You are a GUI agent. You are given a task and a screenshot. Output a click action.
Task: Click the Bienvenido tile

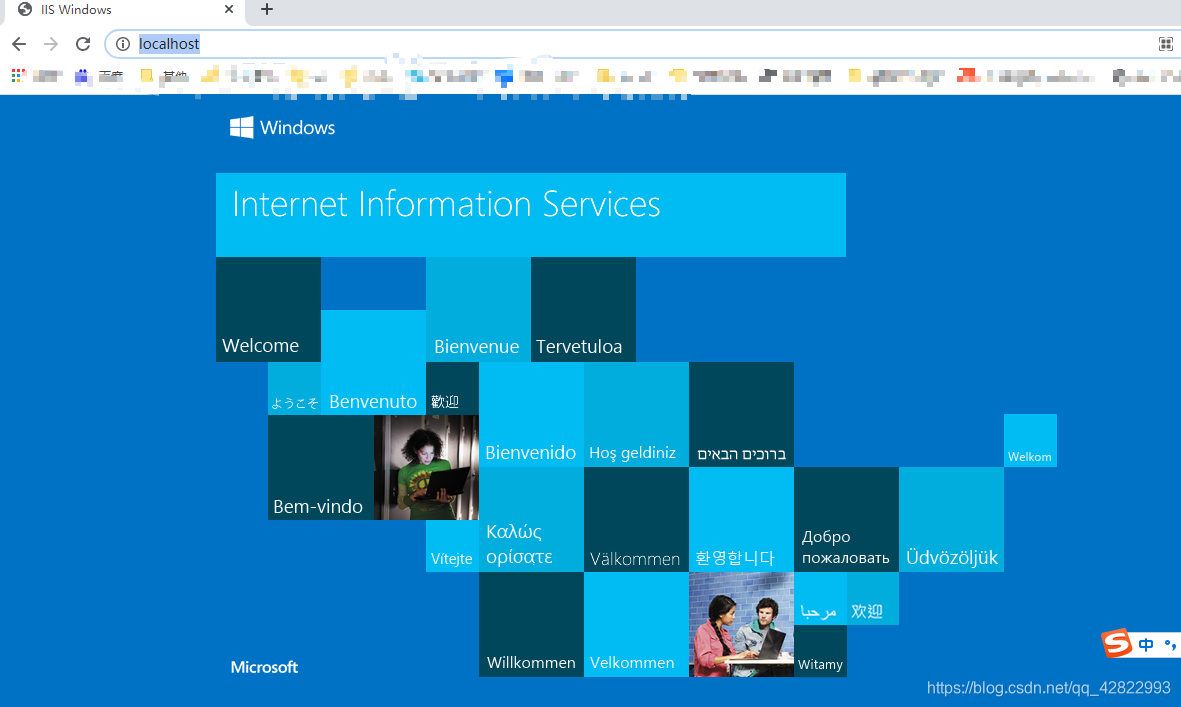531,415
